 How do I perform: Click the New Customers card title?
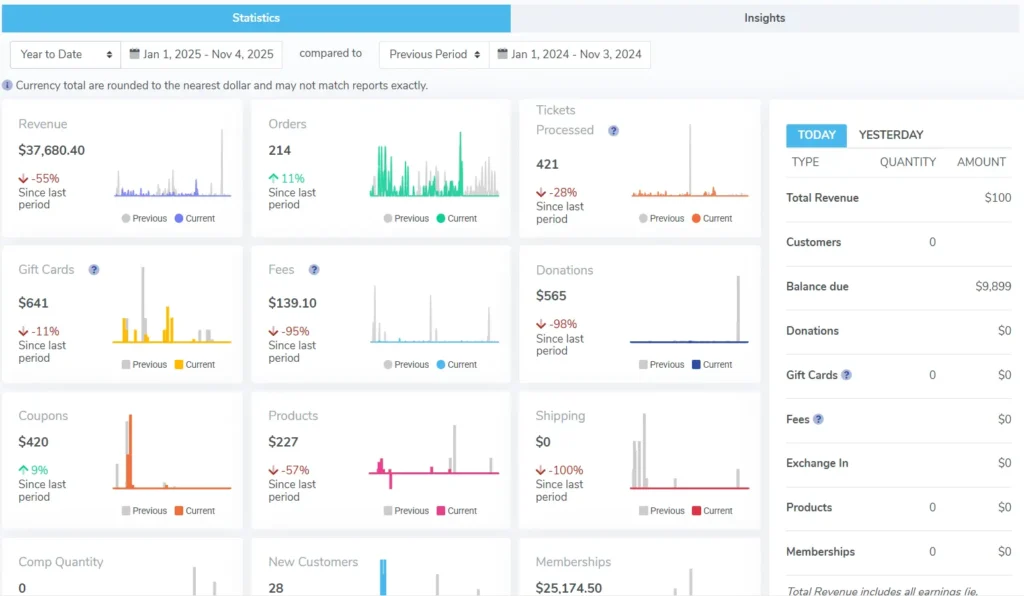[313, 562]
